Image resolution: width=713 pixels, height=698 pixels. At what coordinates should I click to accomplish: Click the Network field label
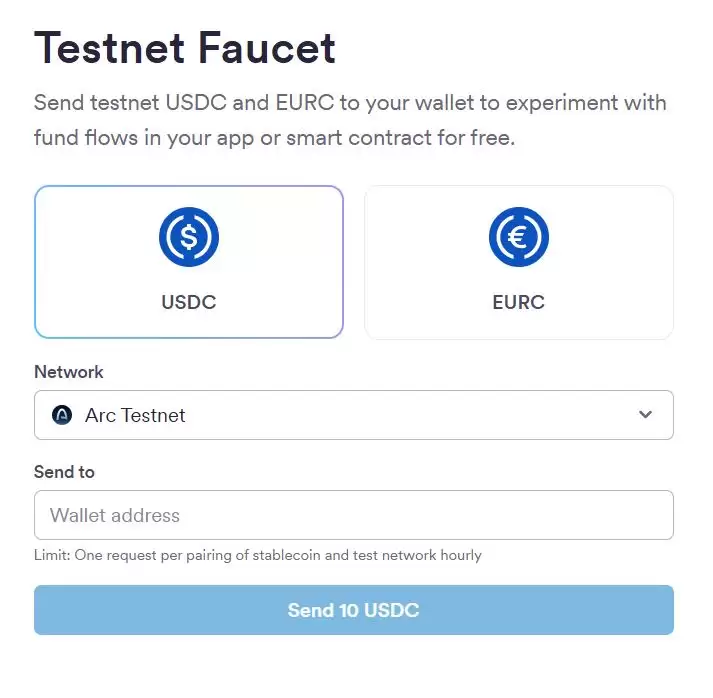69,372
